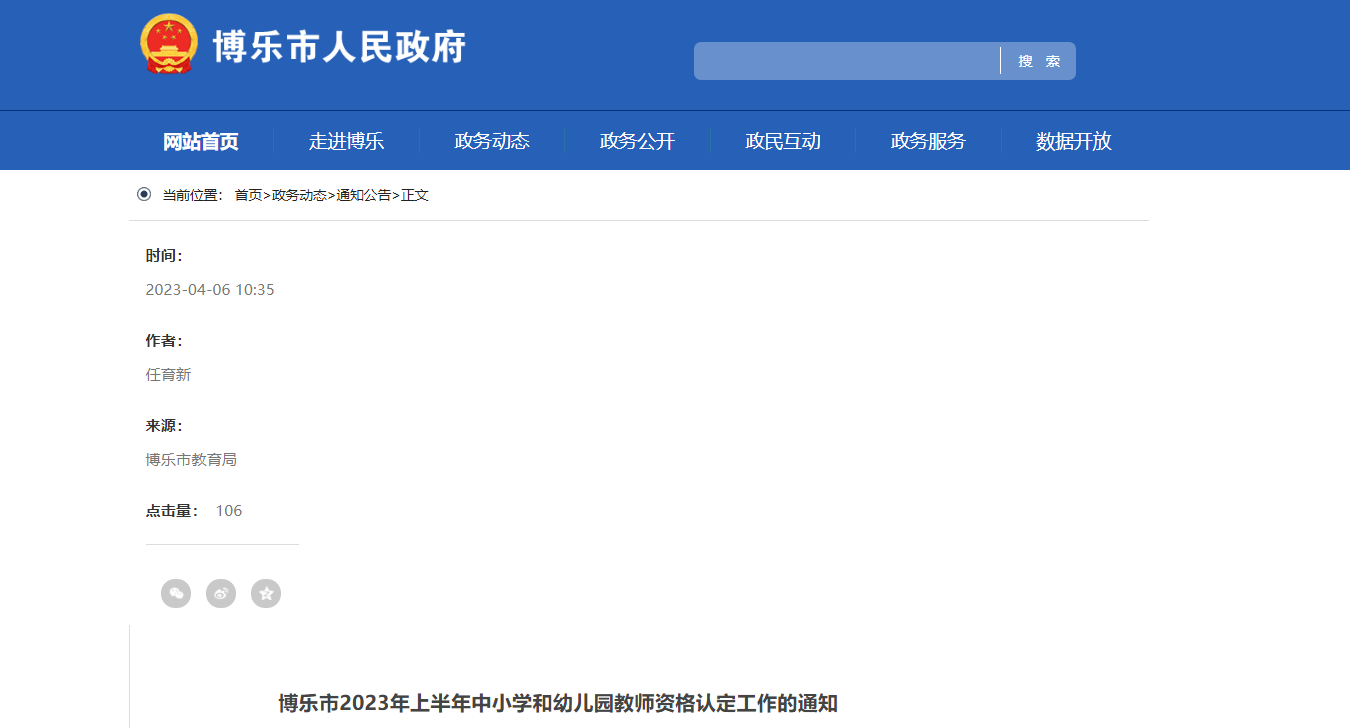
Task: Open the 网站首页 nav tab
Action: click(x=201, y=141)
